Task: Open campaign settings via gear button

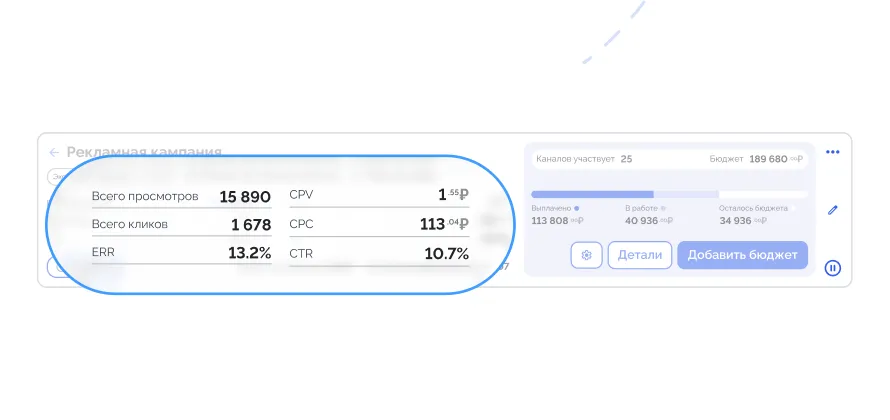Action: (586, 255)
